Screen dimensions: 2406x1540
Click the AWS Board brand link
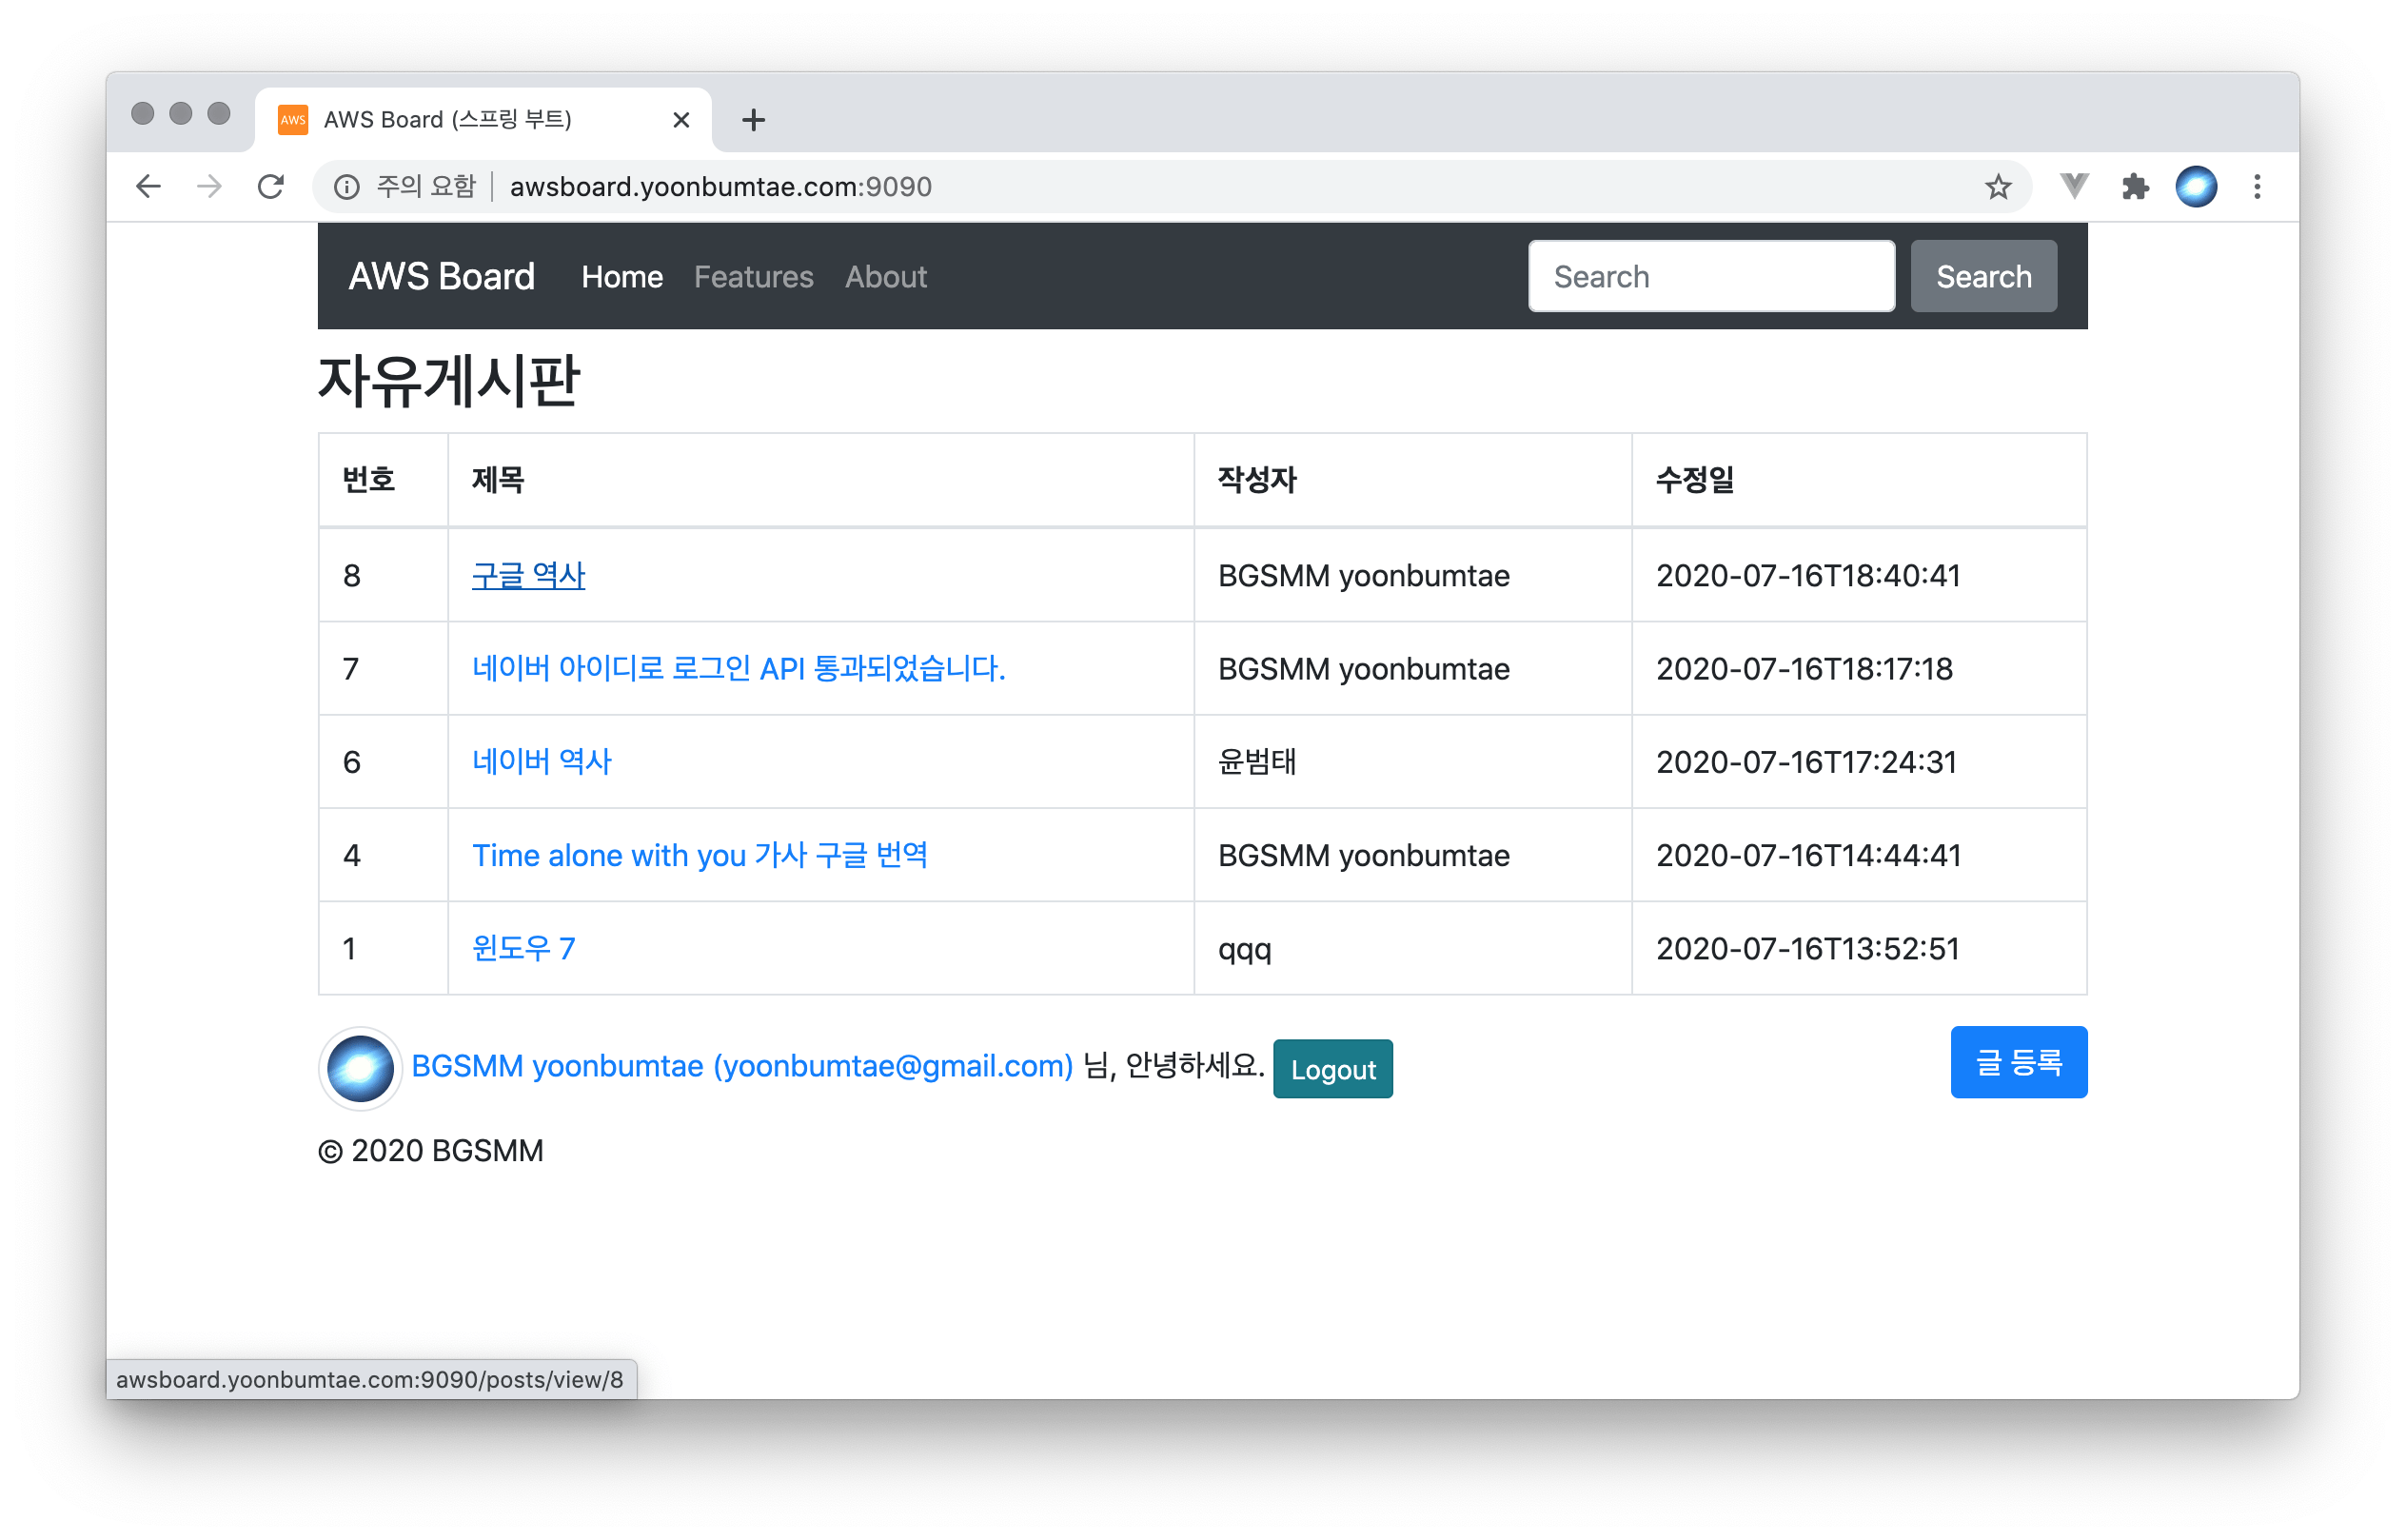click(441, 277)
